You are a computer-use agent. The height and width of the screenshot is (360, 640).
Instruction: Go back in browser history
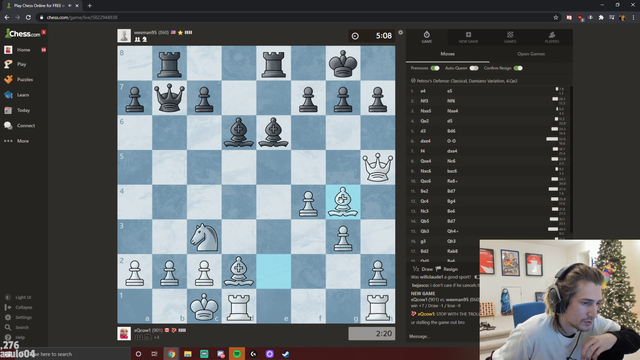click(7, 18)
